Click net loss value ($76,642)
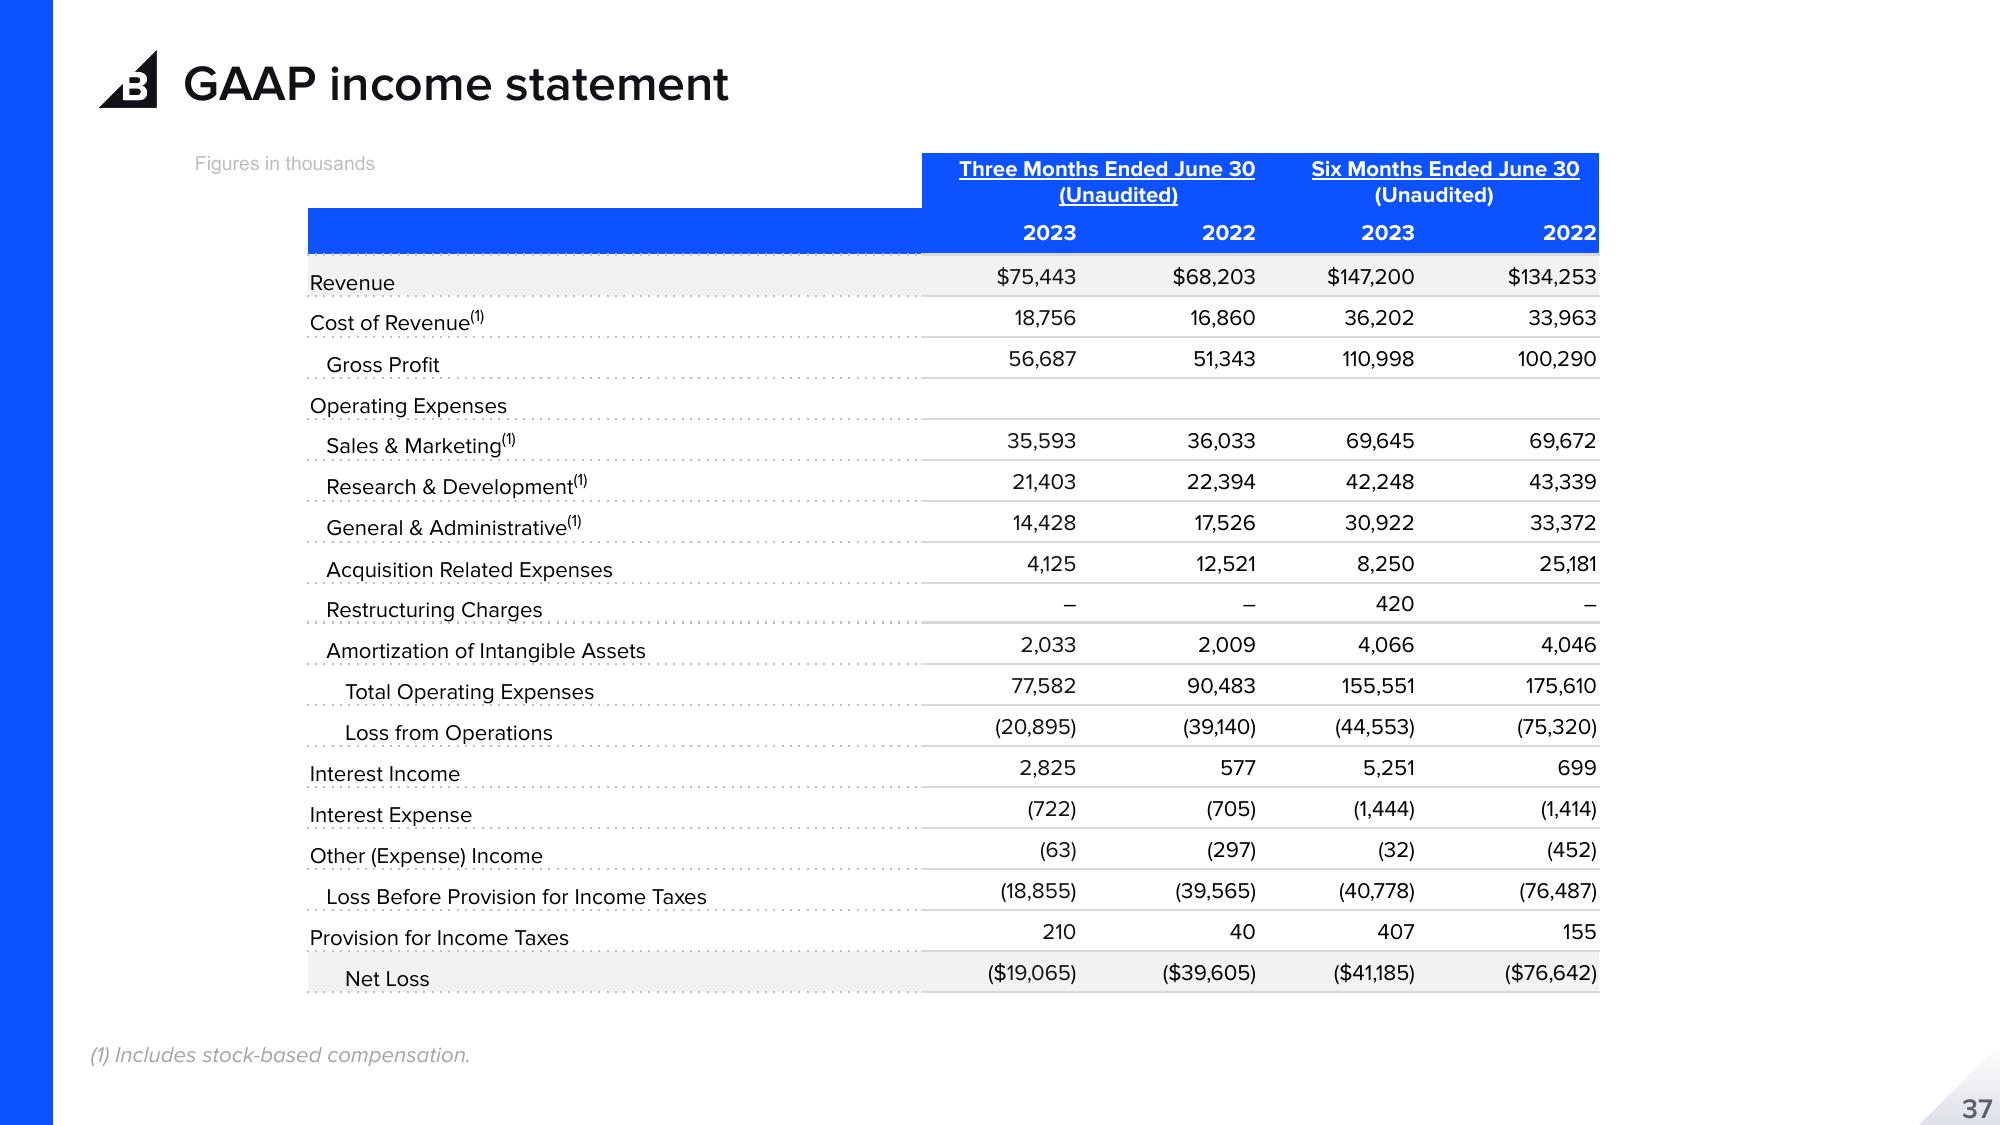 (x=1551, y=973)
